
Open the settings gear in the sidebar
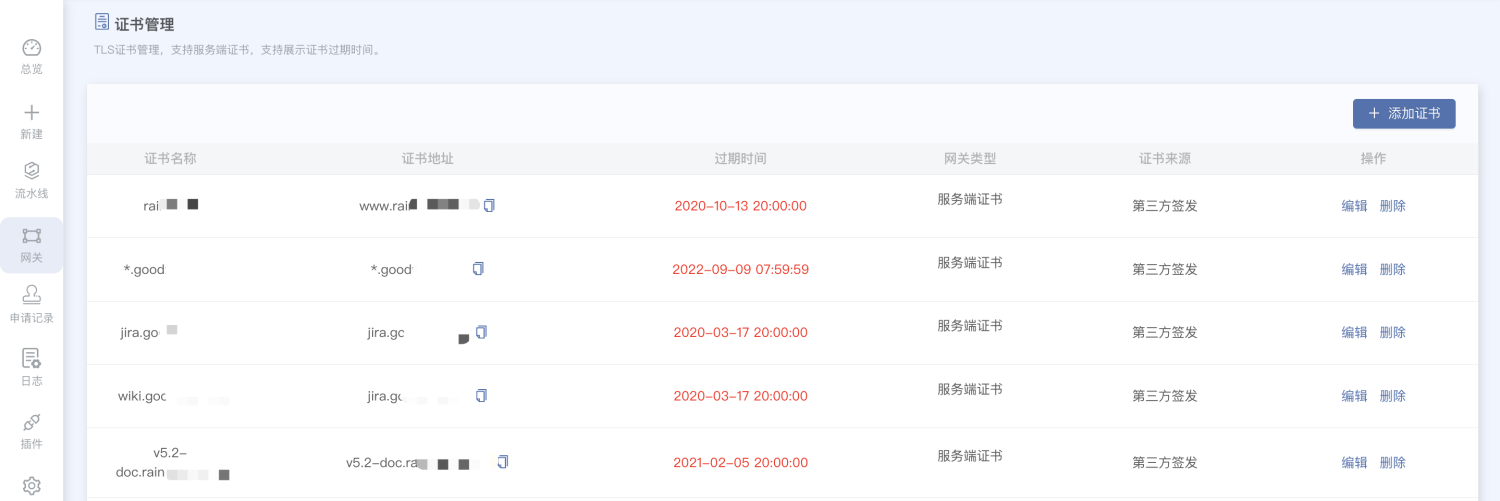coord(31,486)
